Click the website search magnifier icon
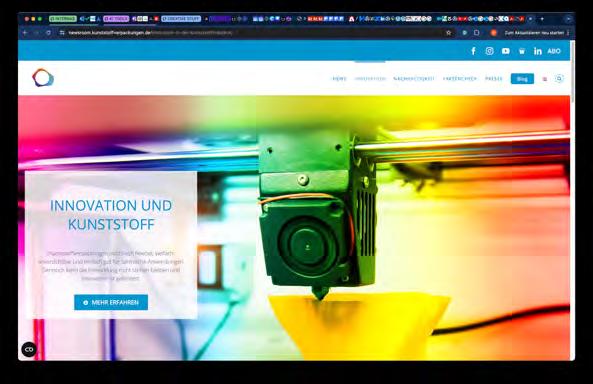The height and width of the screenshot is (384, 593). [x=559, y=78]
